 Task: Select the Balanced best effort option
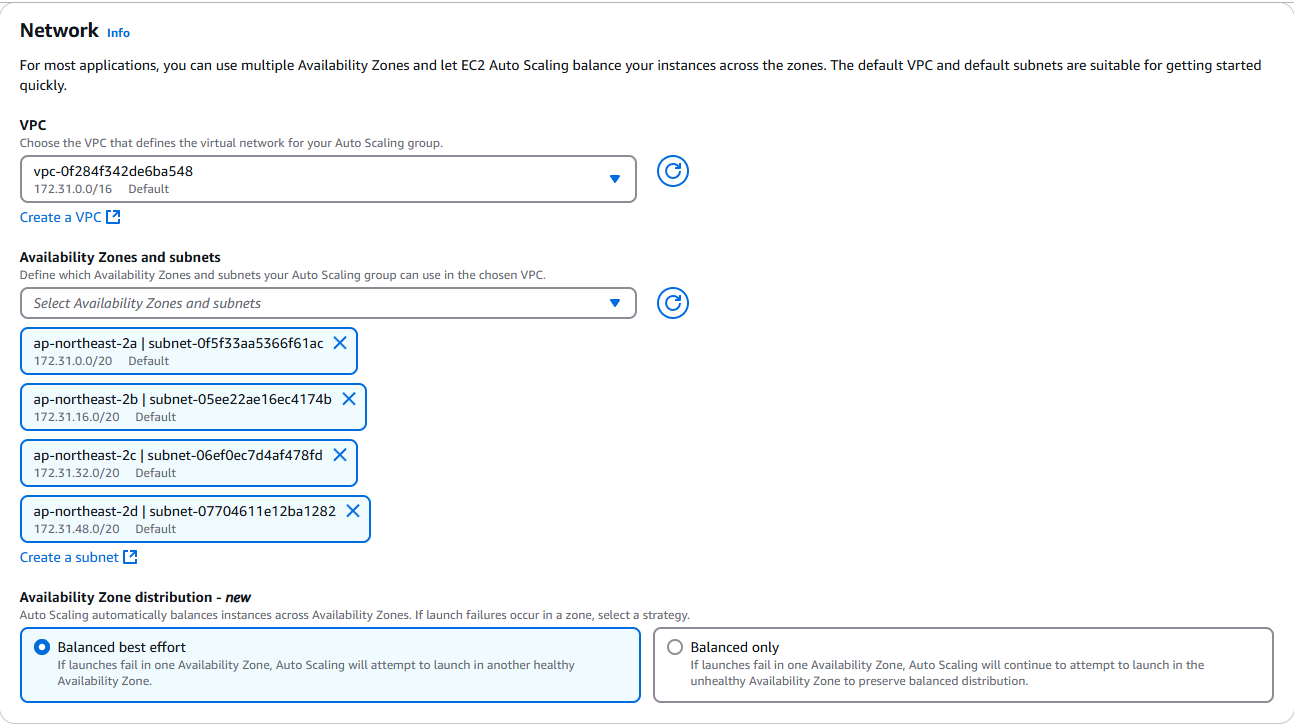pos(330,665)
